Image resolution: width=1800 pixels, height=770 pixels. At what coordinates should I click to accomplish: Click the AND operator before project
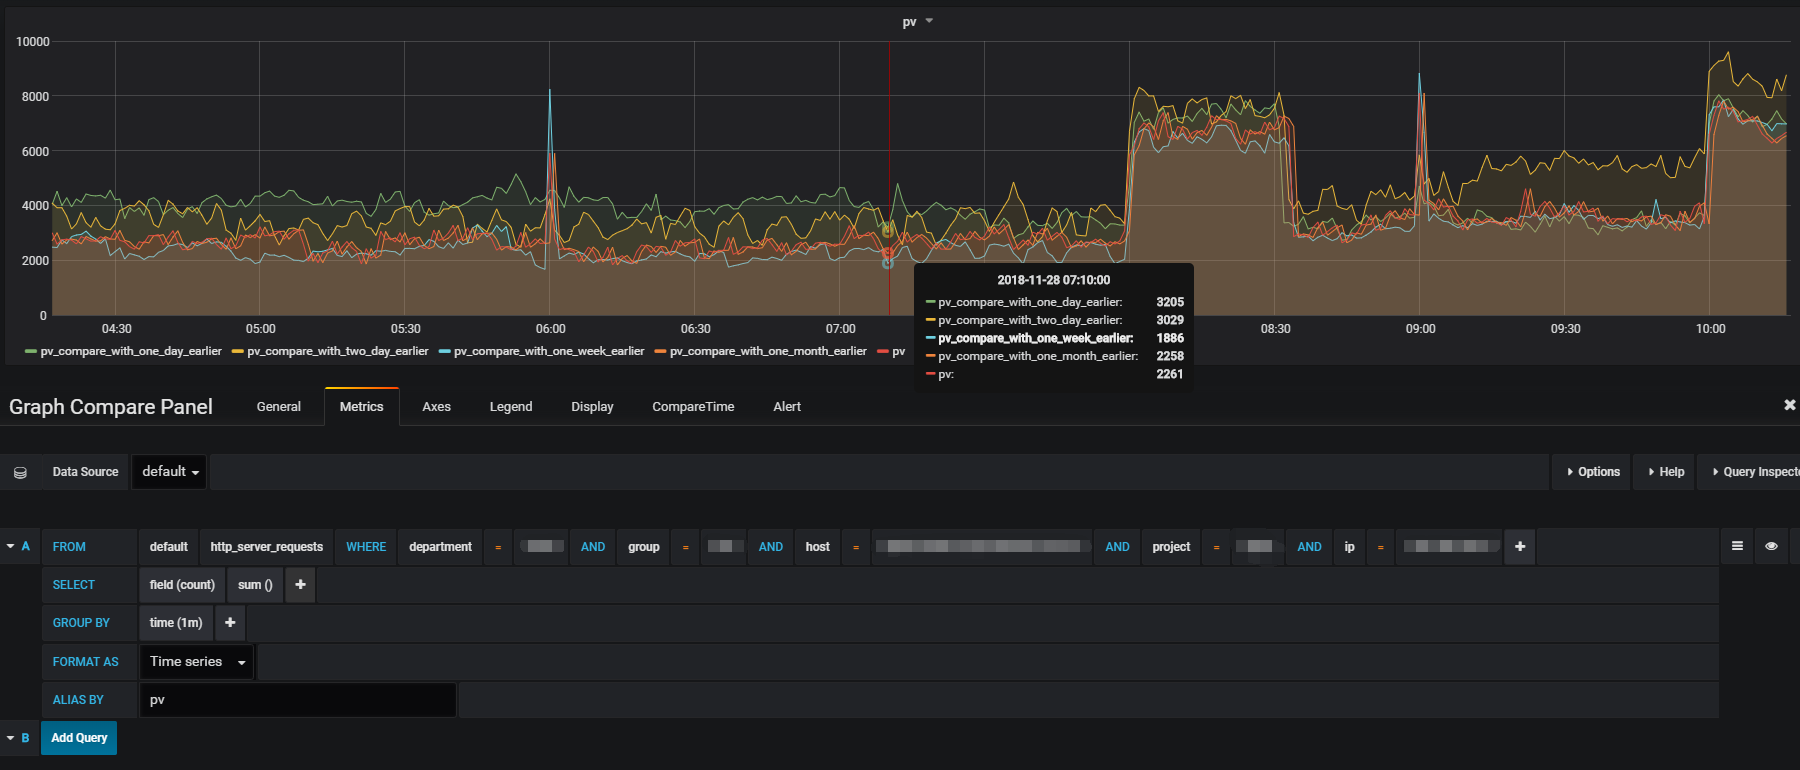pos(1117,546)
